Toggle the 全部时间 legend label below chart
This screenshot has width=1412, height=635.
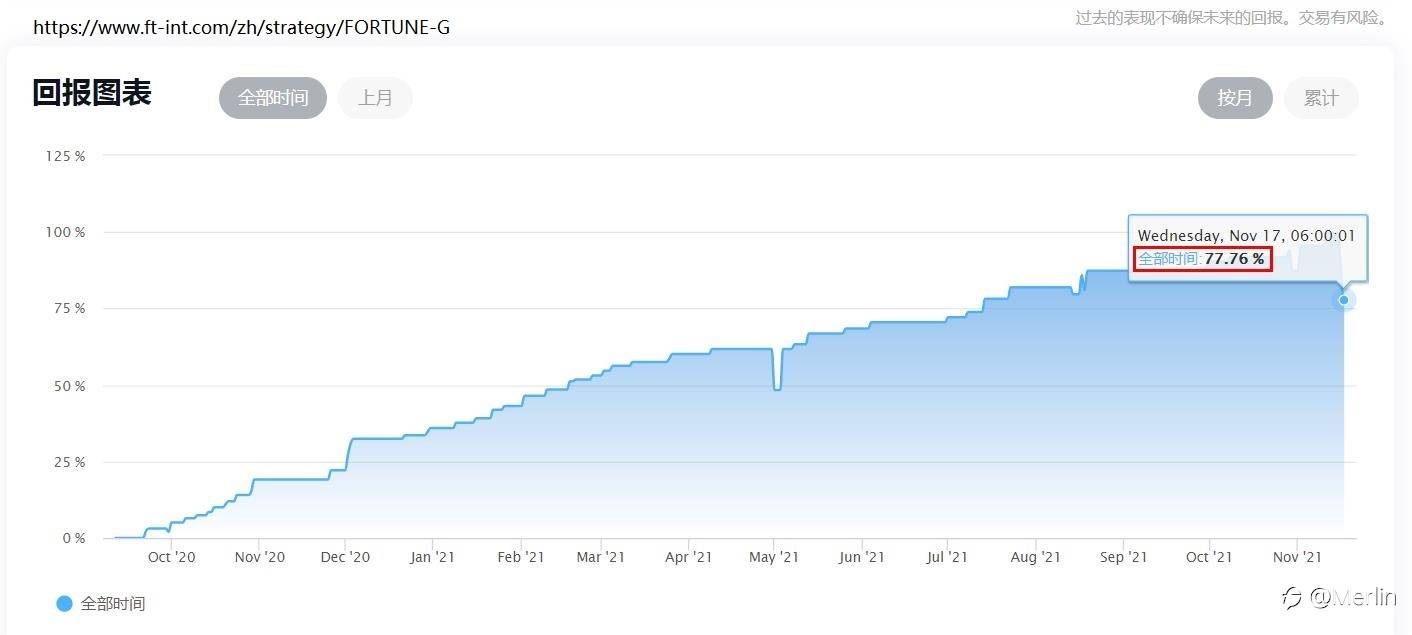(113, 604)
